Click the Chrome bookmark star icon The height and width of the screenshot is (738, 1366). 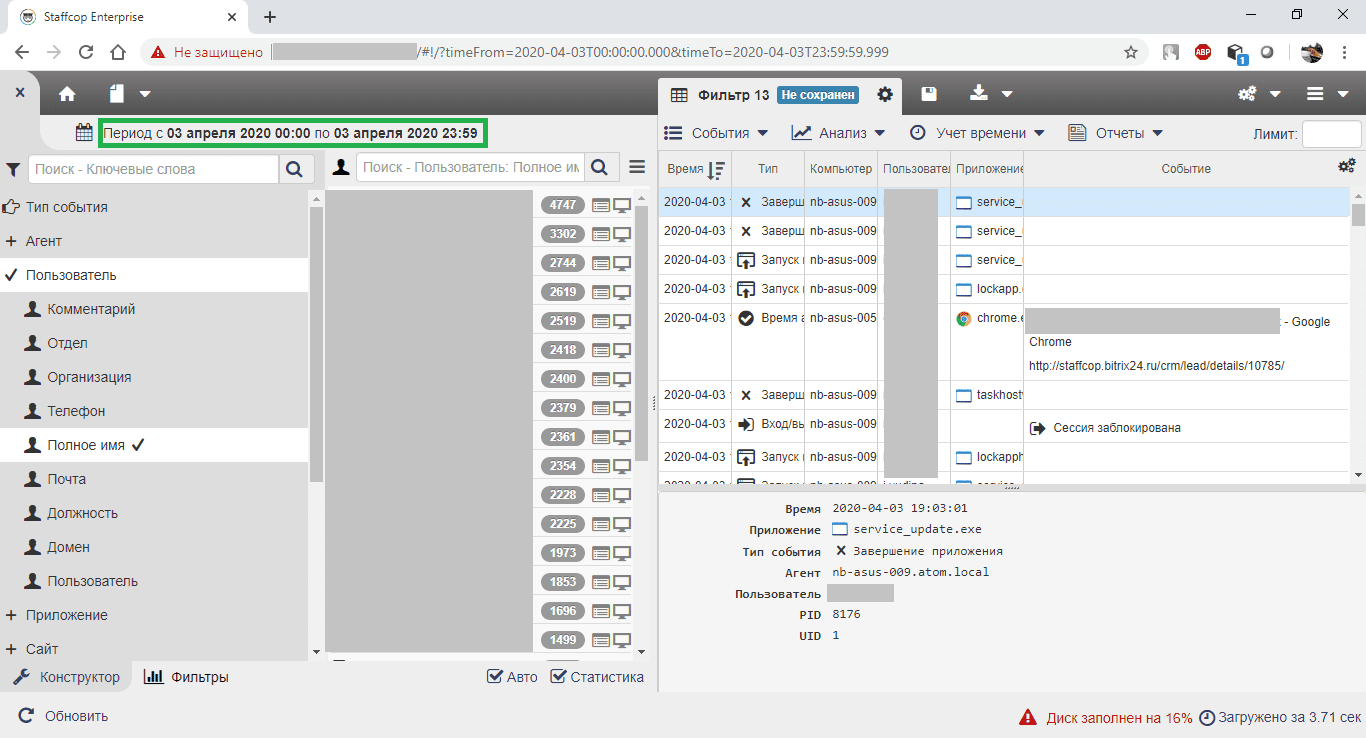tap(1131, 52)
